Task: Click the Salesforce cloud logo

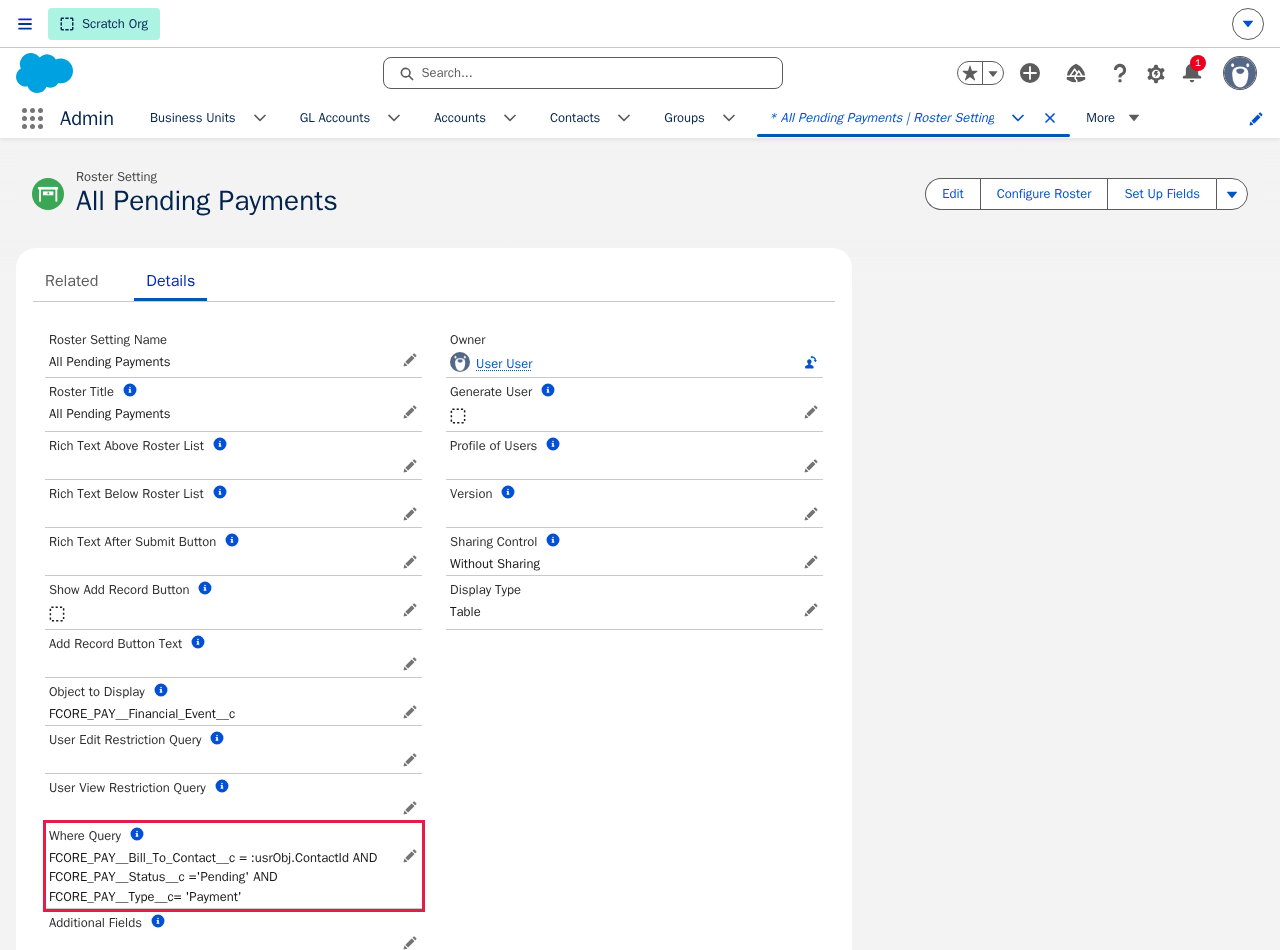Action: pos(45,73)
